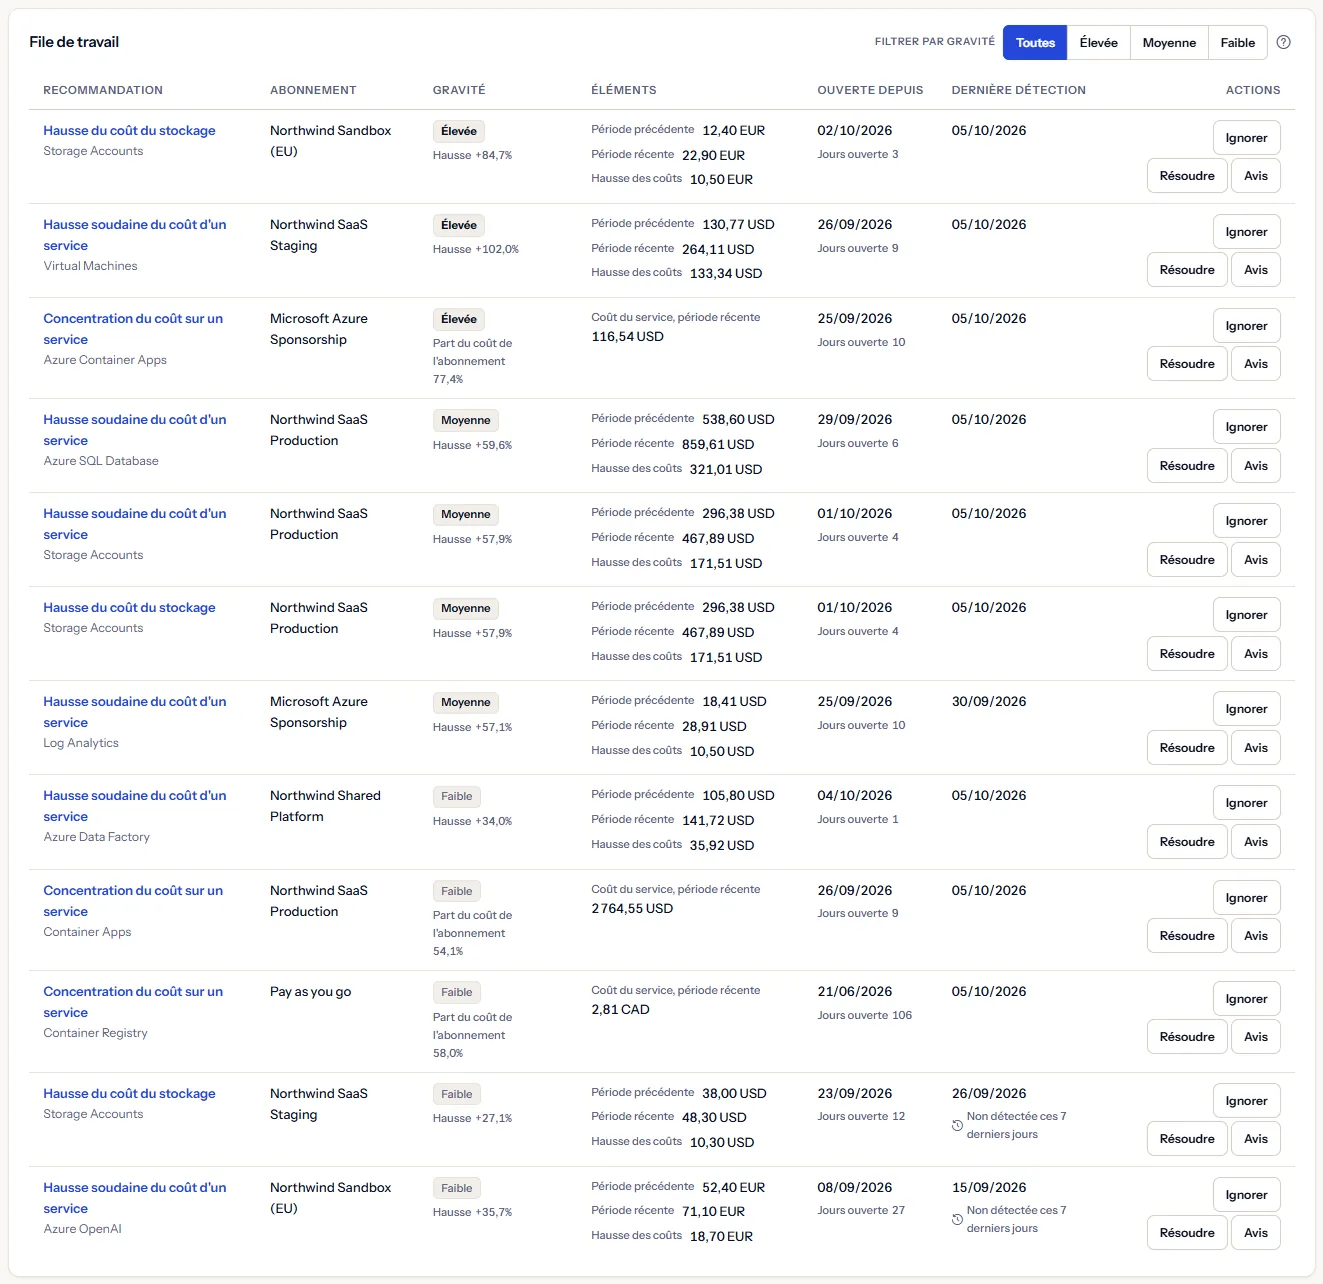Click the Ouverte depuis column header

coord(870,90)
